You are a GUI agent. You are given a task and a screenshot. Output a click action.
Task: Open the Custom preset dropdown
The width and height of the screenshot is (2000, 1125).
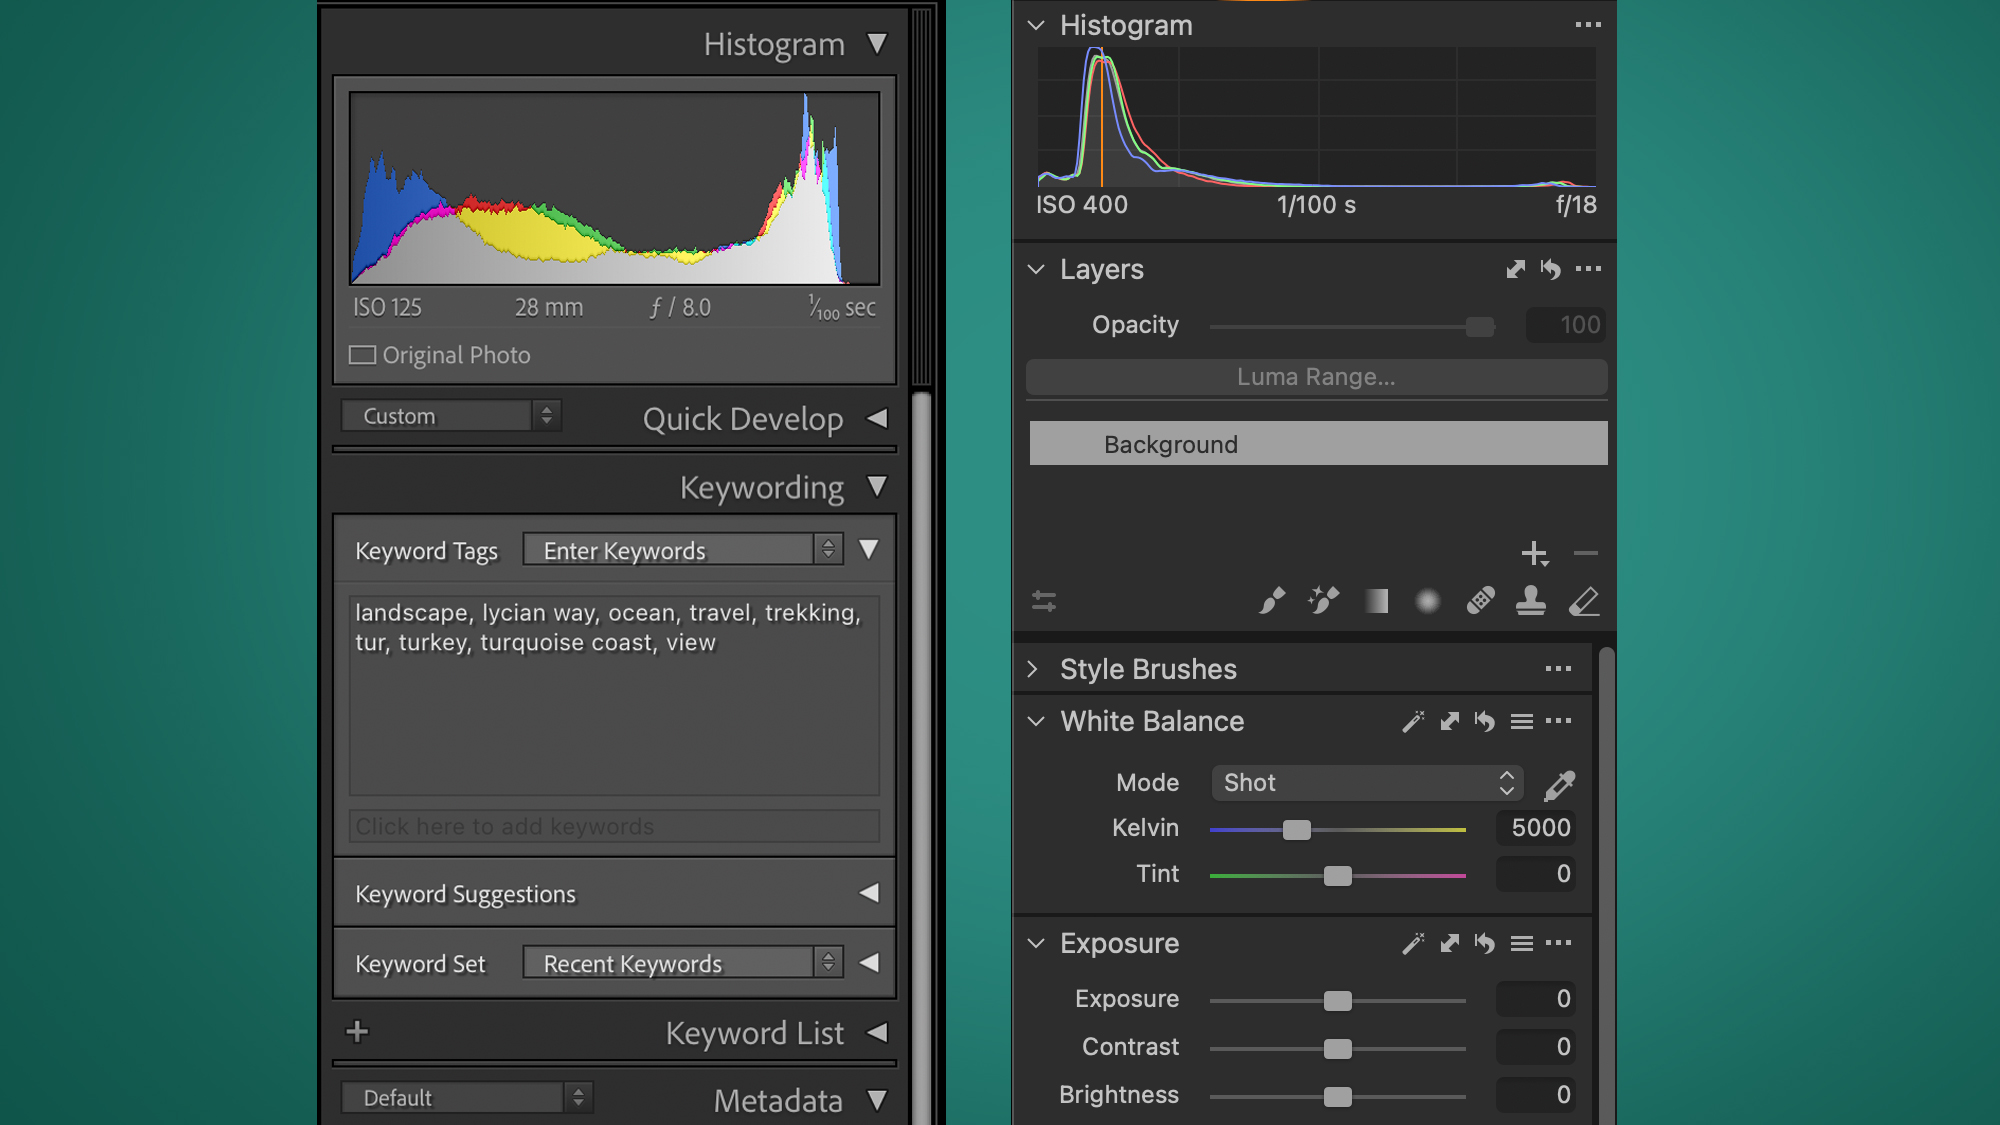click(x=451, y=416)
